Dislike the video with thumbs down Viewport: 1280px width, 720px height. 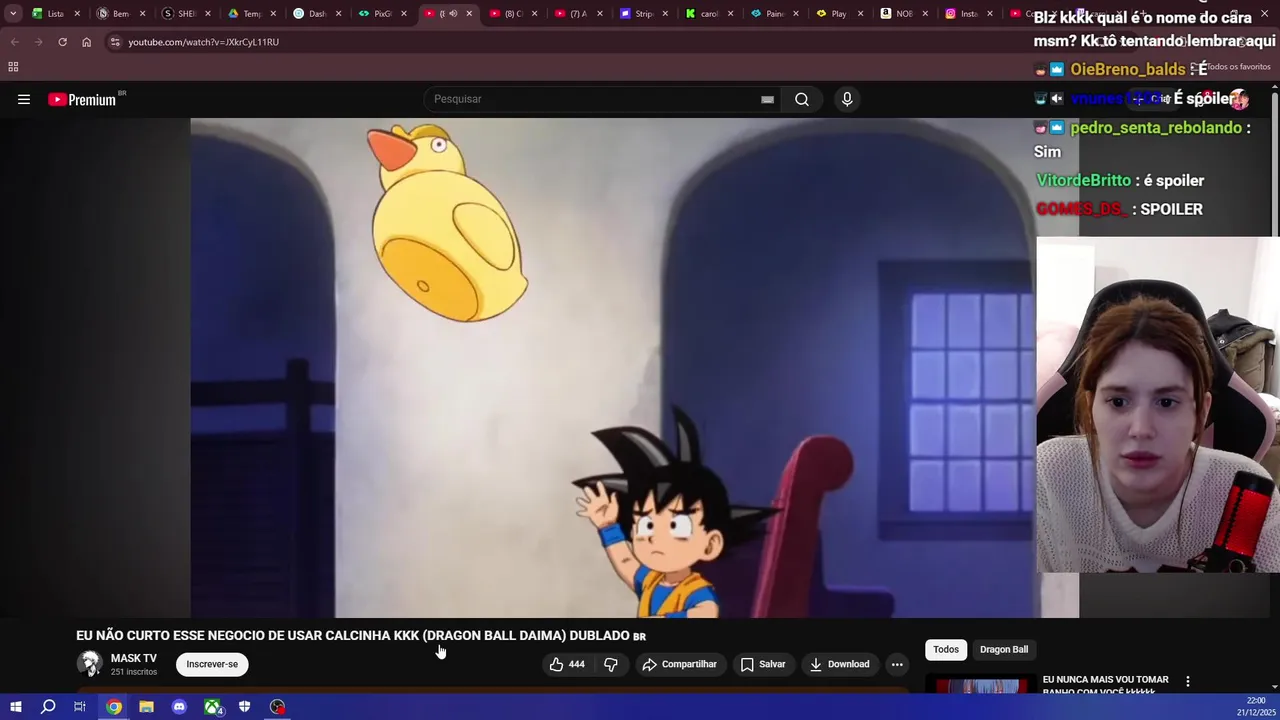(611, 664)
